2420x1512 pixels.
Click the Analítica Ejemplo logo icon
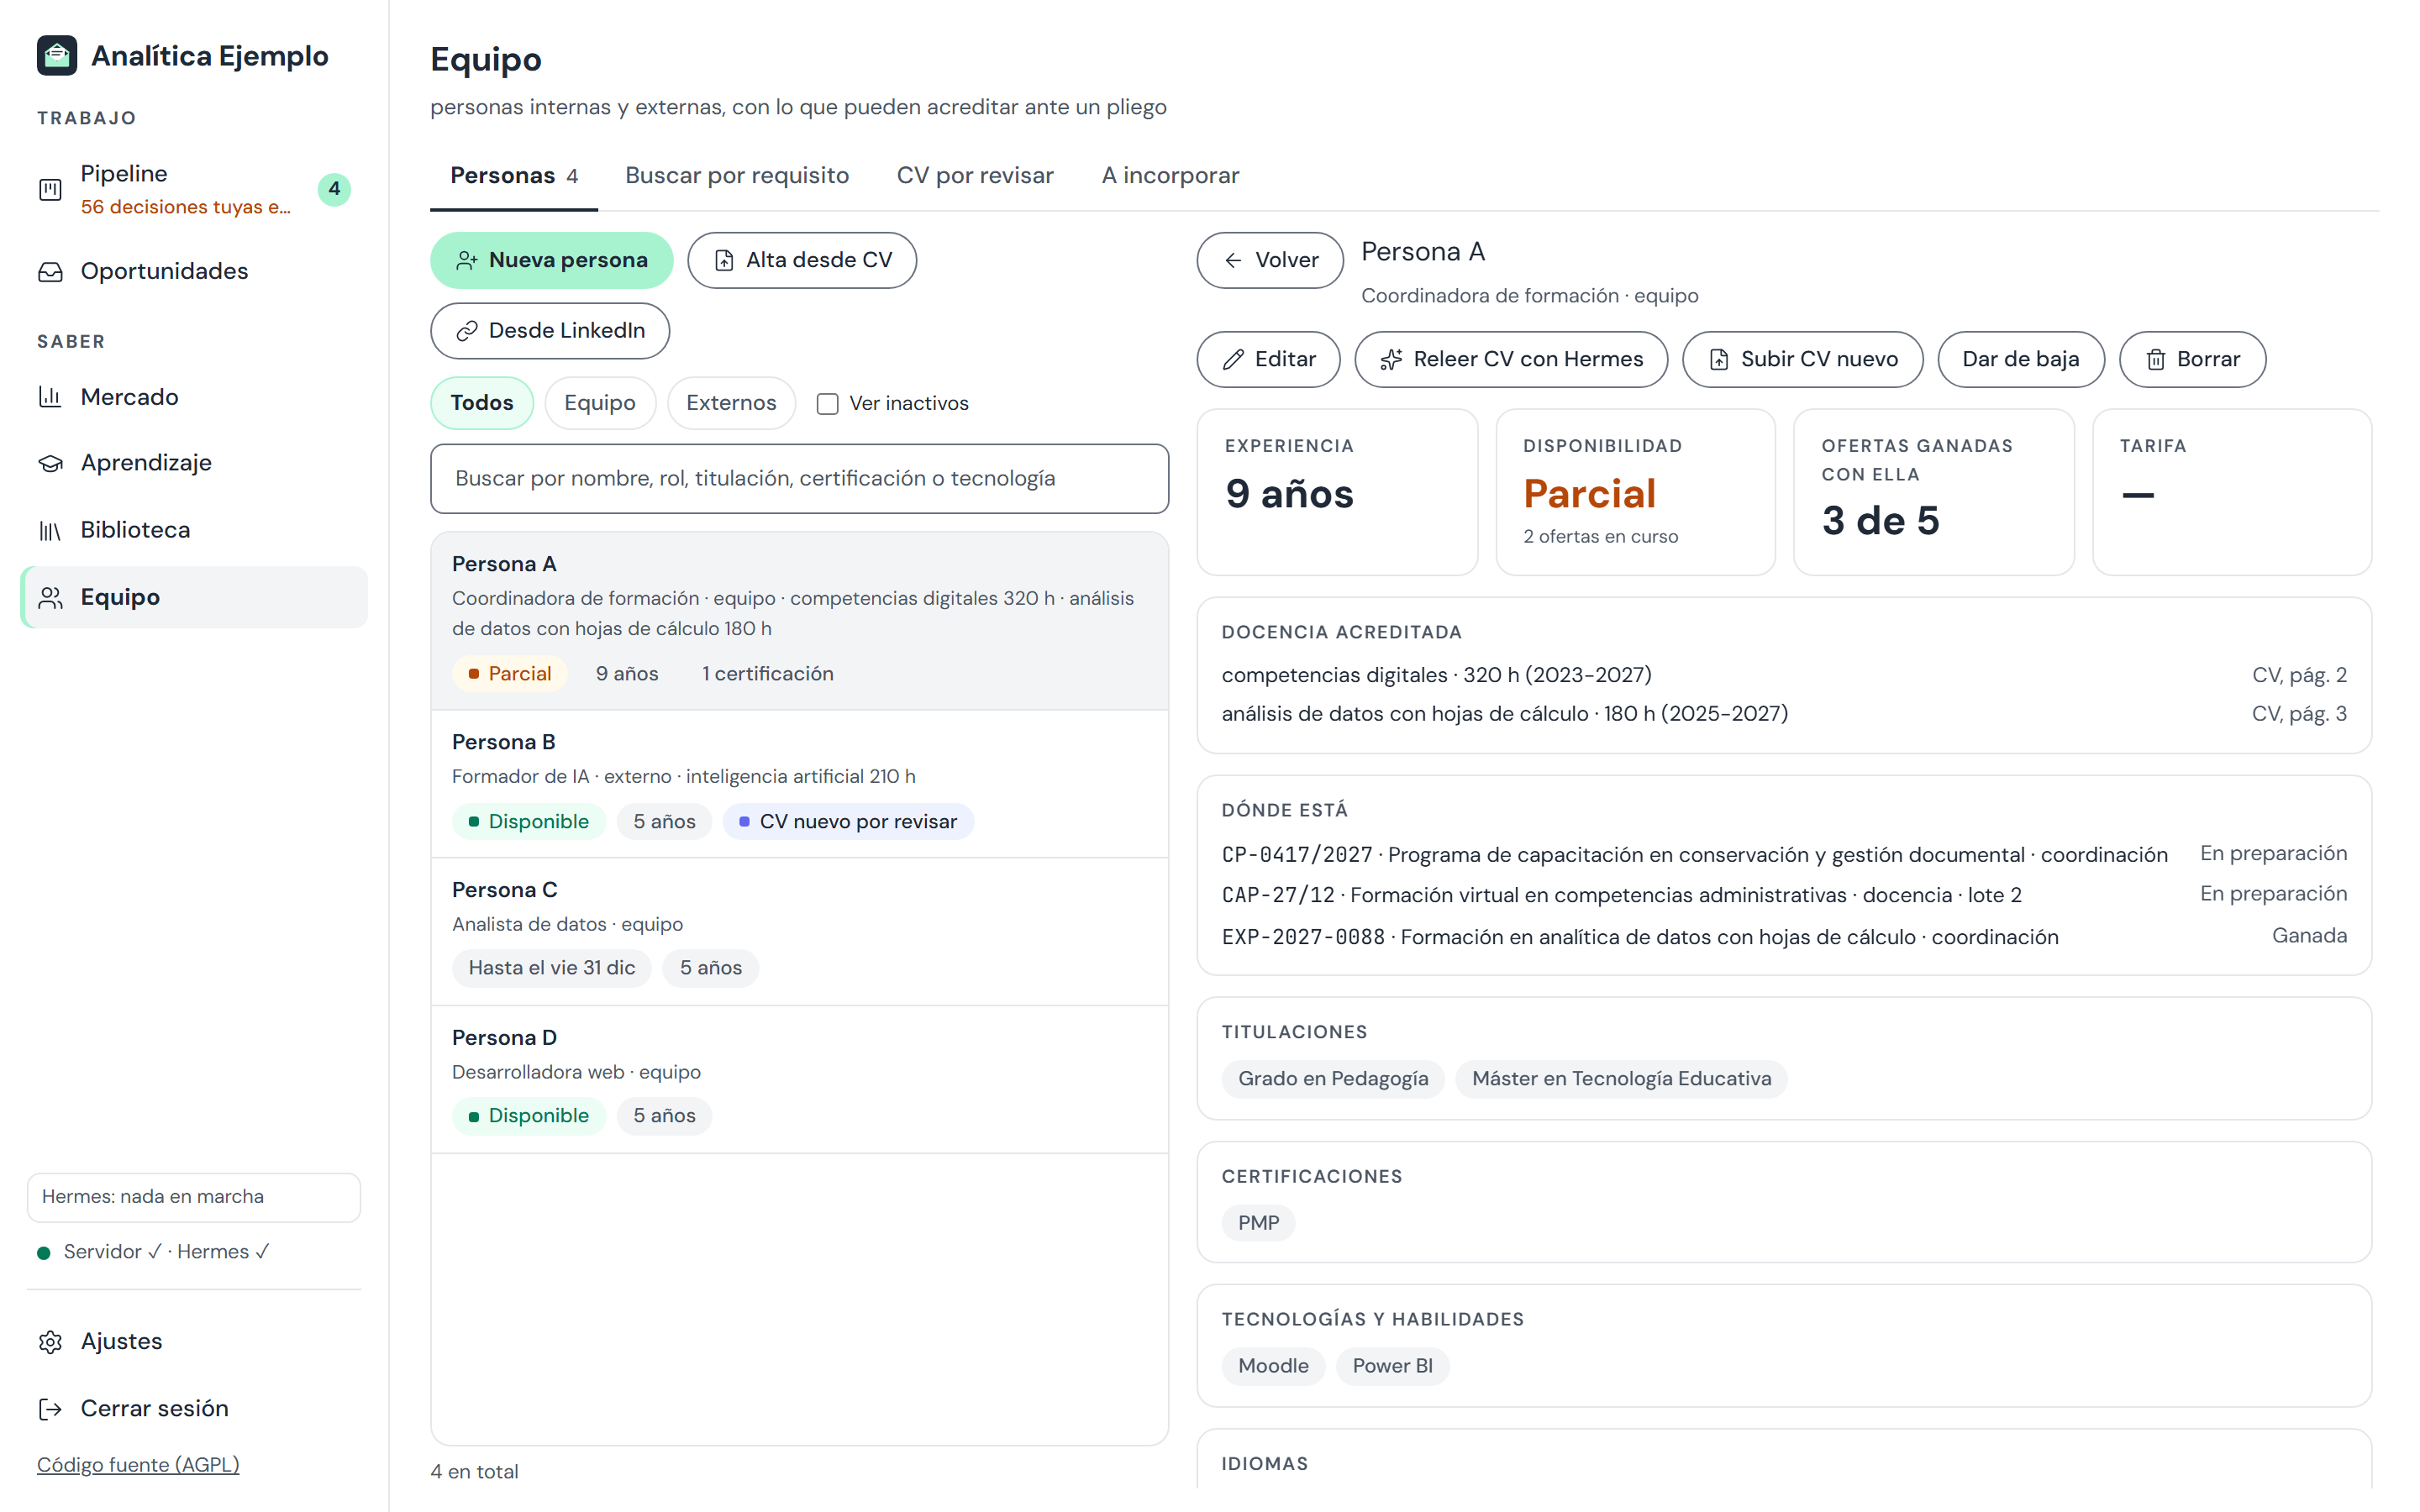pos(57,55)
